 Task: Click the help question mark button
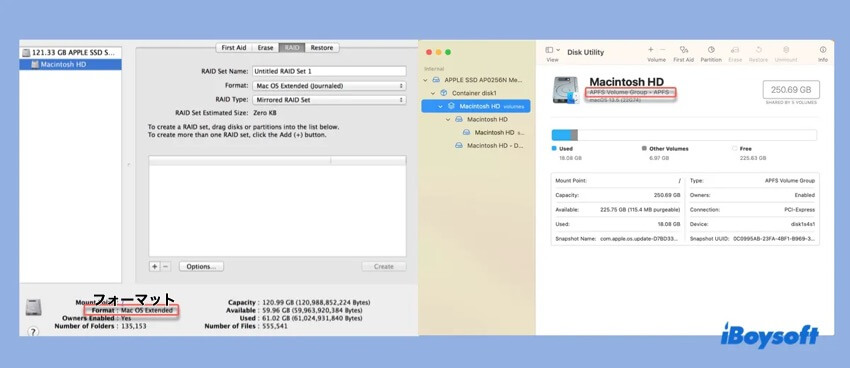33,331
